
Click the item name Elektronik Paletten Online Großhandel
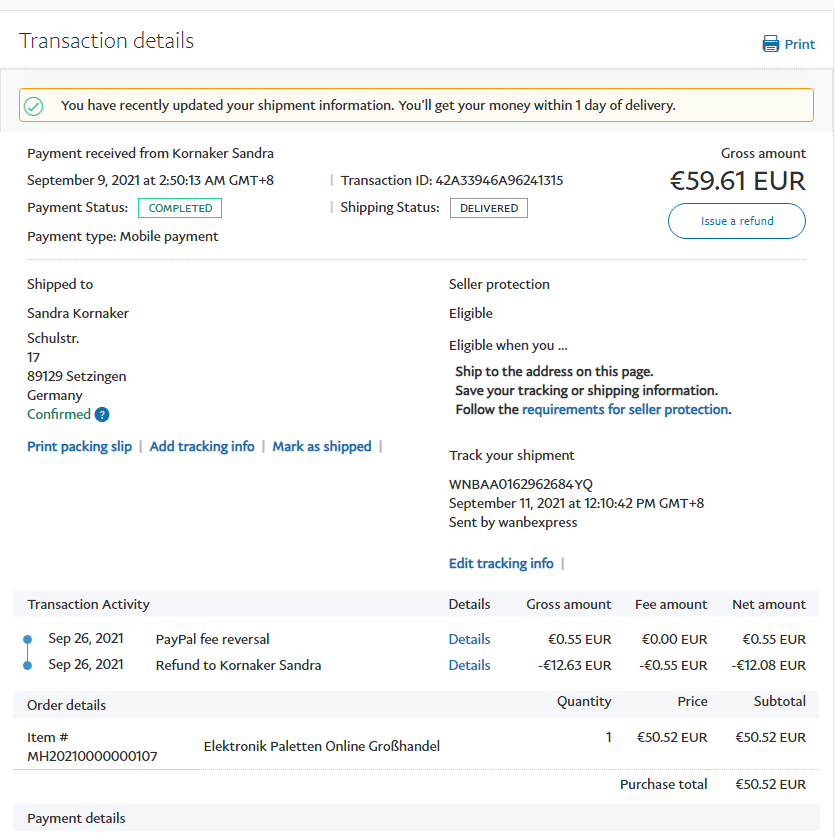point(322,746)
